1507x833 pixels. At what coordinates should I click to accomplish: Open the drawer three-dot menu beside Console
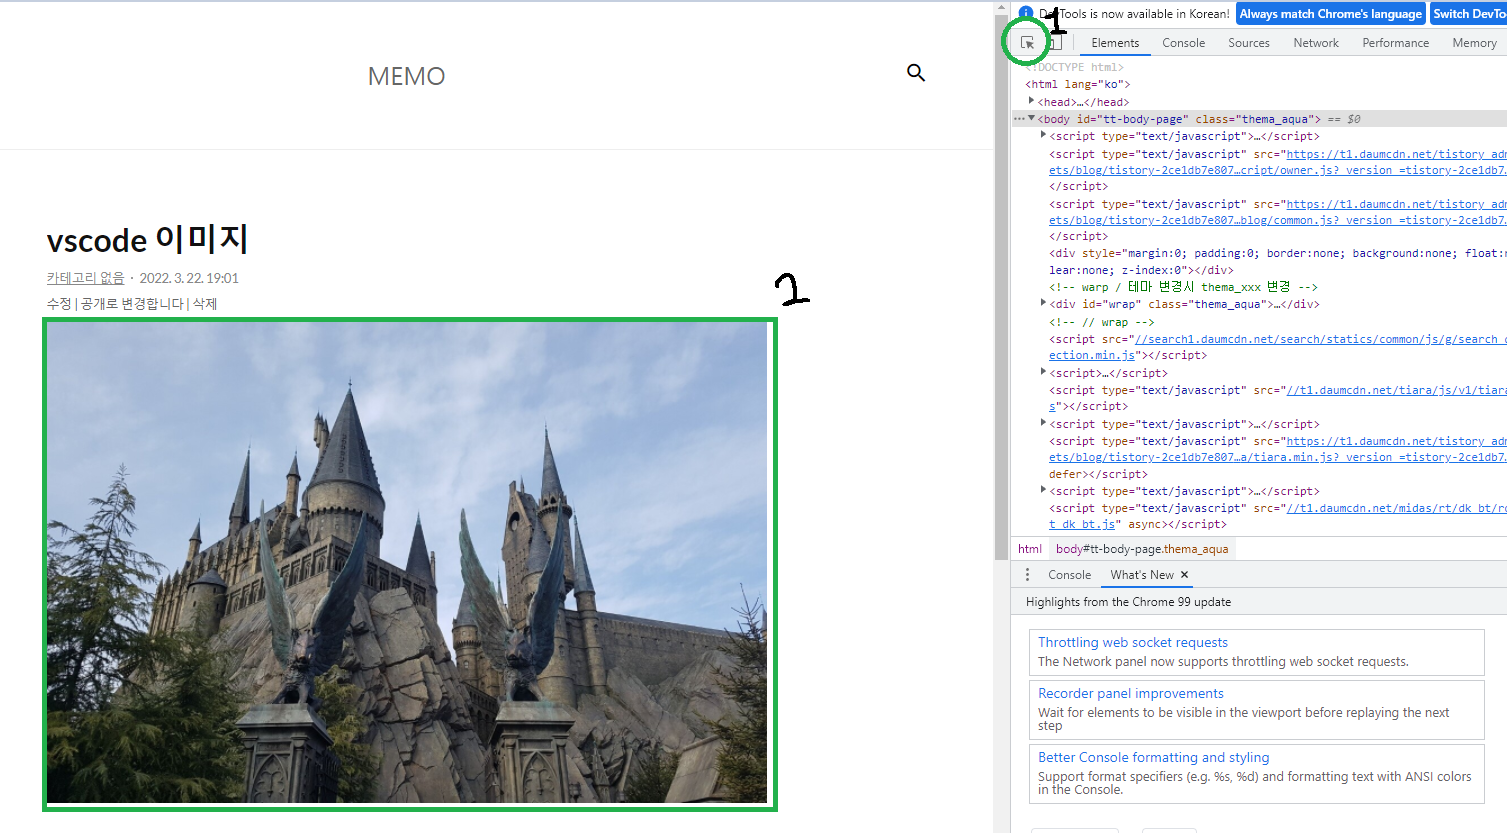pos(1027,575)
